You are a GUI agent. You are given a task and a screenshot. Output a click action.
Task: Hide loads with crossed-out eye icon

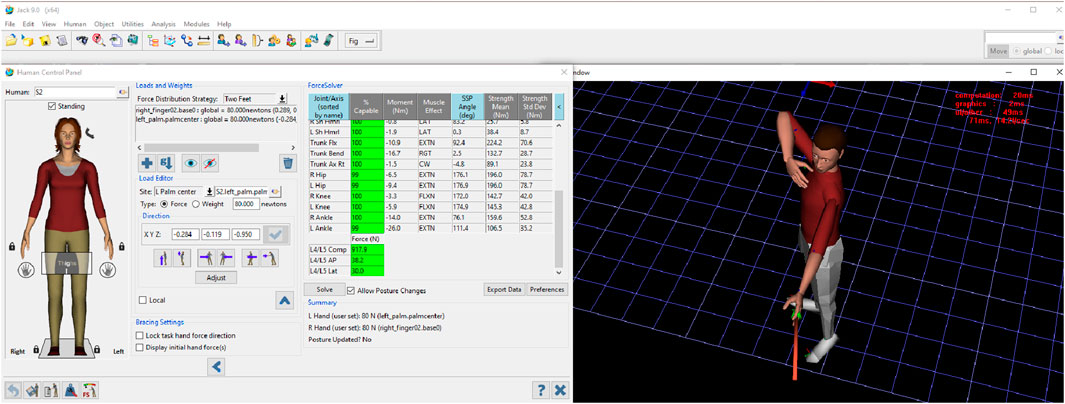211,162
